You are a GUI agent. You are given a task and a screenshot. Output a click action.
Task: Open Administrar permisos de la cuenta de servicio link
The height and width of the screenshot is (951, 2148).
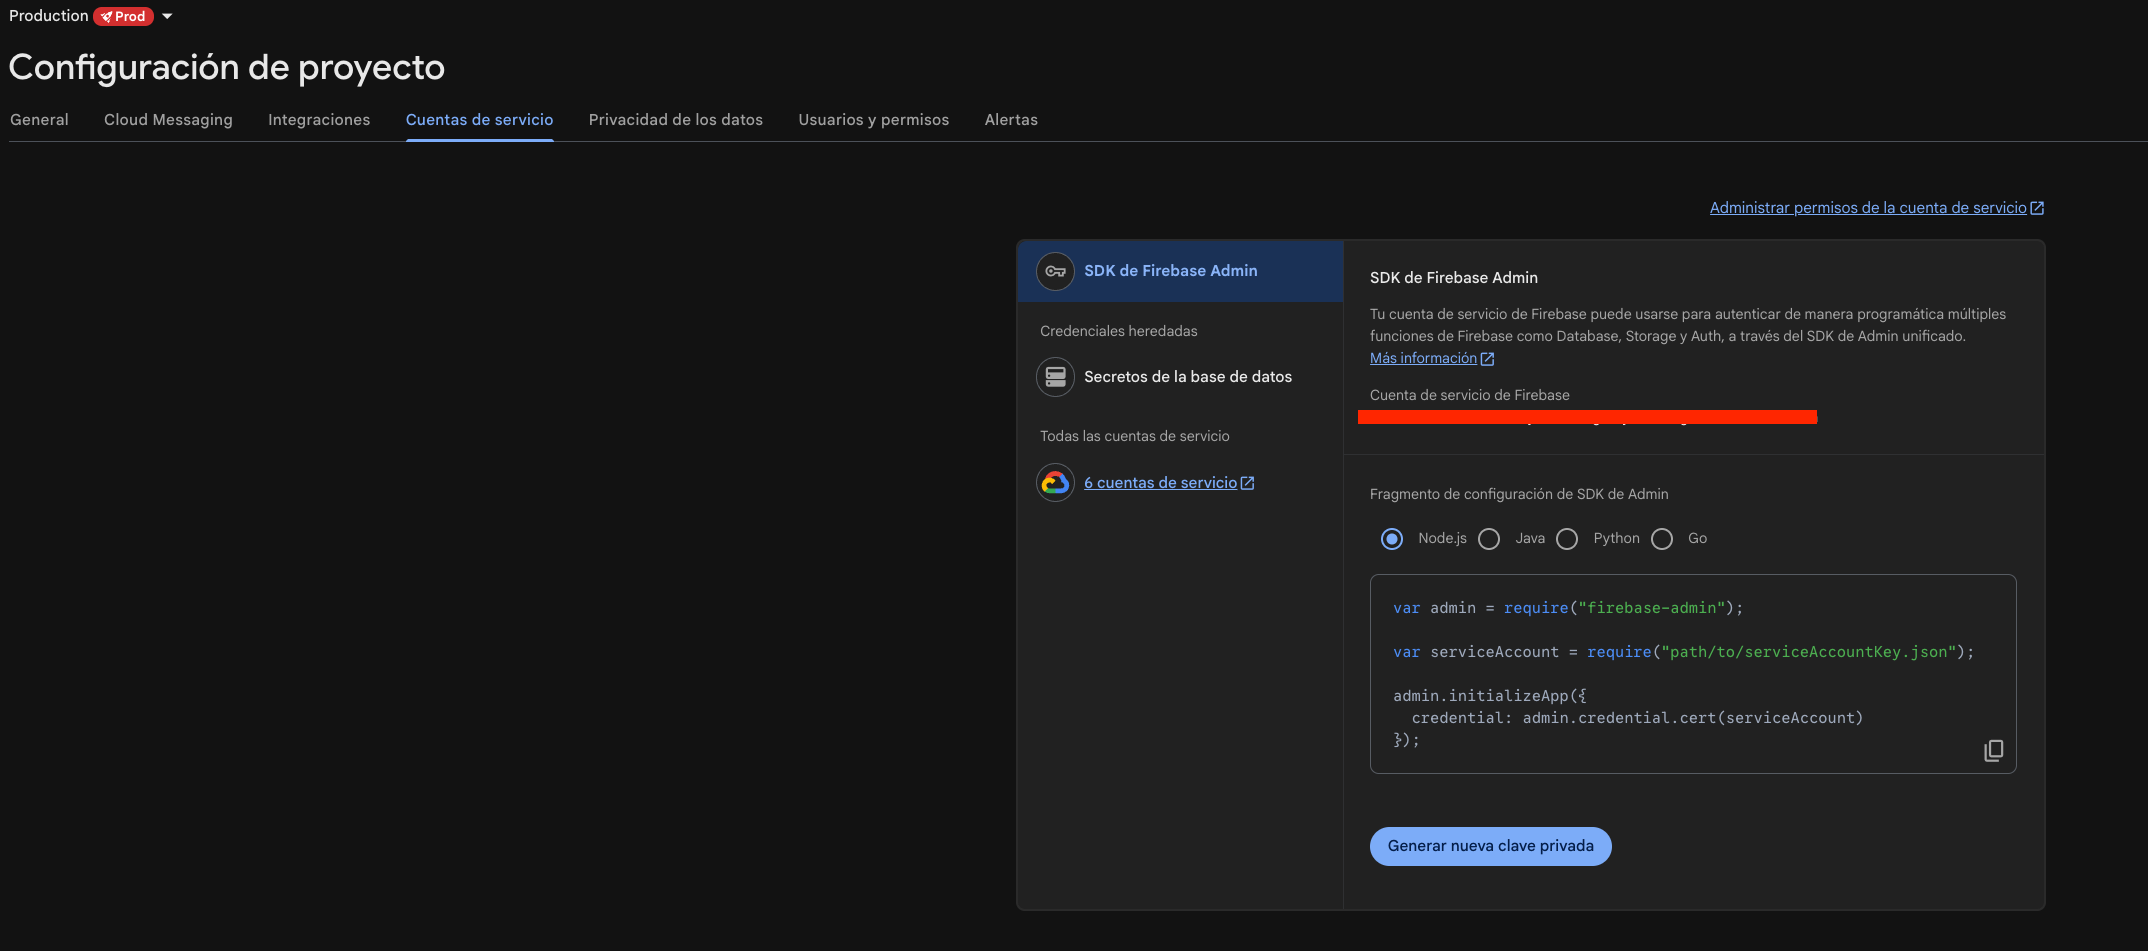click(x=1867, y=208)
